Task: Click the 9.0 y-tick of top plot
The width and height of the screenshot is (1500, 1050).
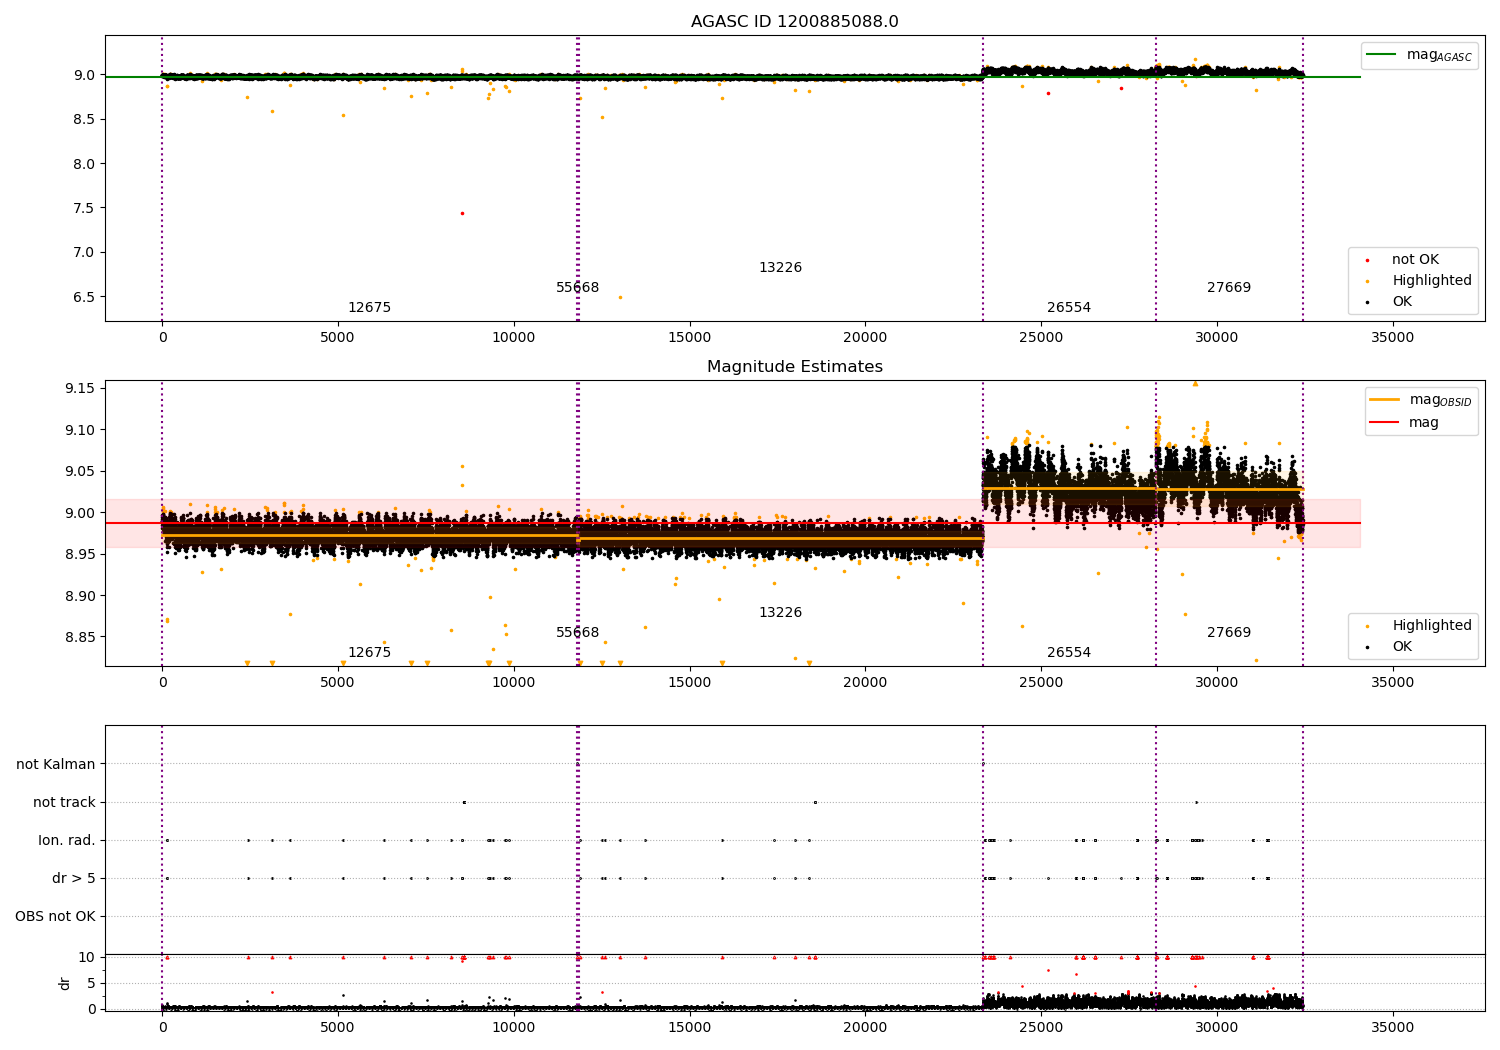Action: pos(84,75)
